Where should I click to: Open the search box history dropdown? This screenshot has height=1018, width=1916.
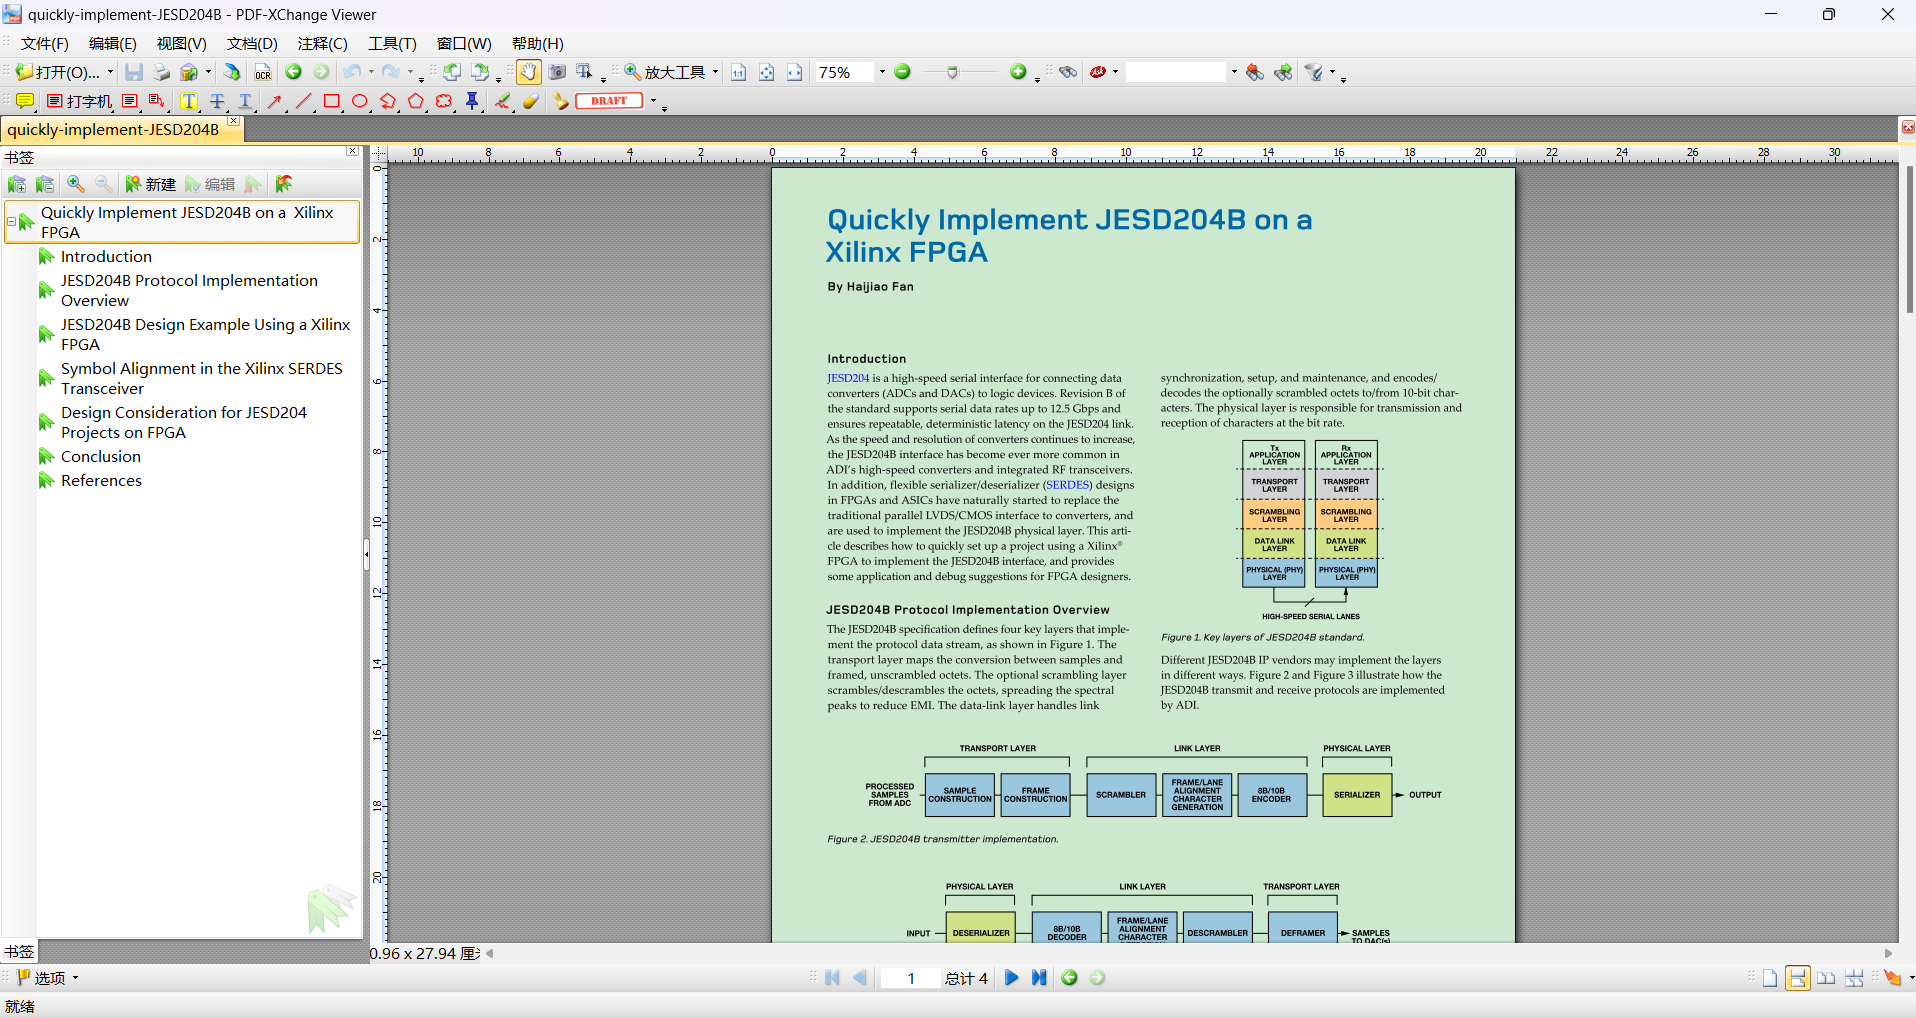click(x=1234, y=72)
